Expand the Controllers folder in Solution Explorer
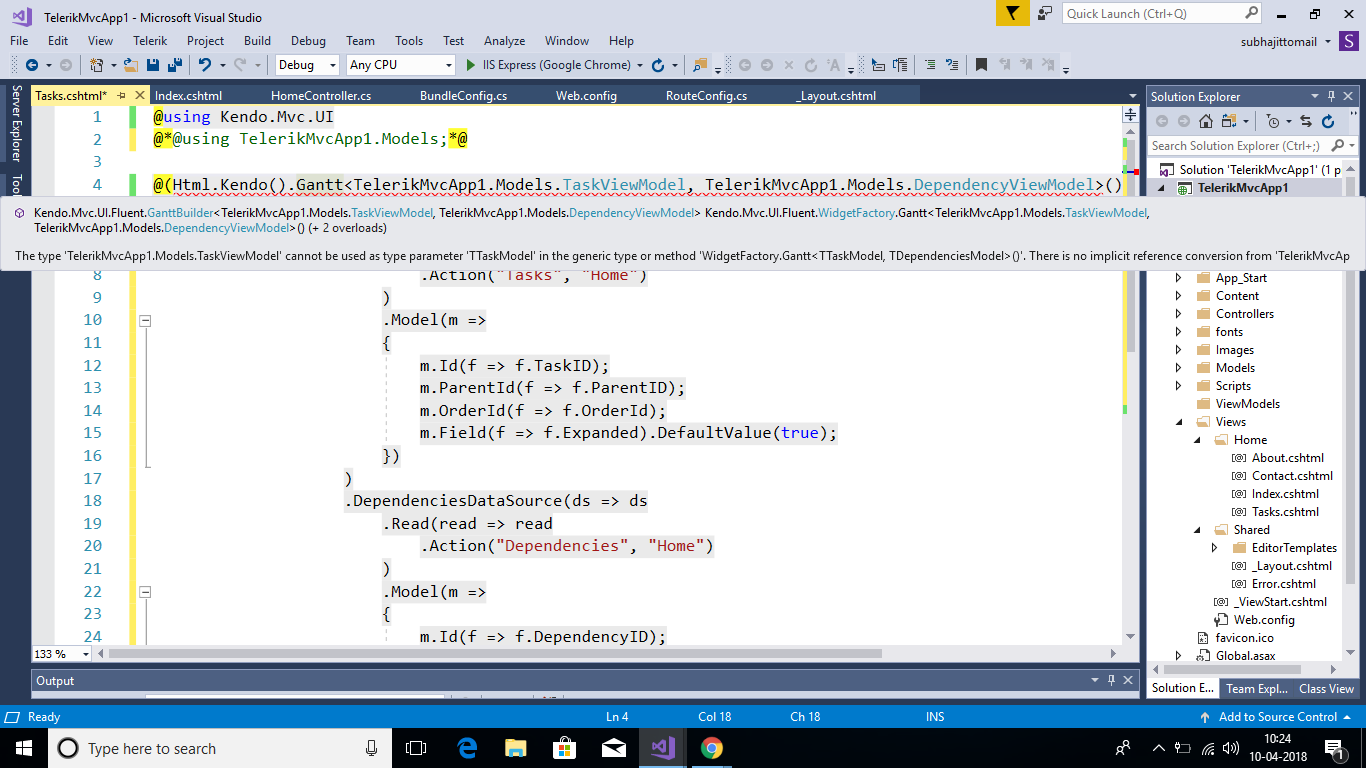 click(1178, 314)
